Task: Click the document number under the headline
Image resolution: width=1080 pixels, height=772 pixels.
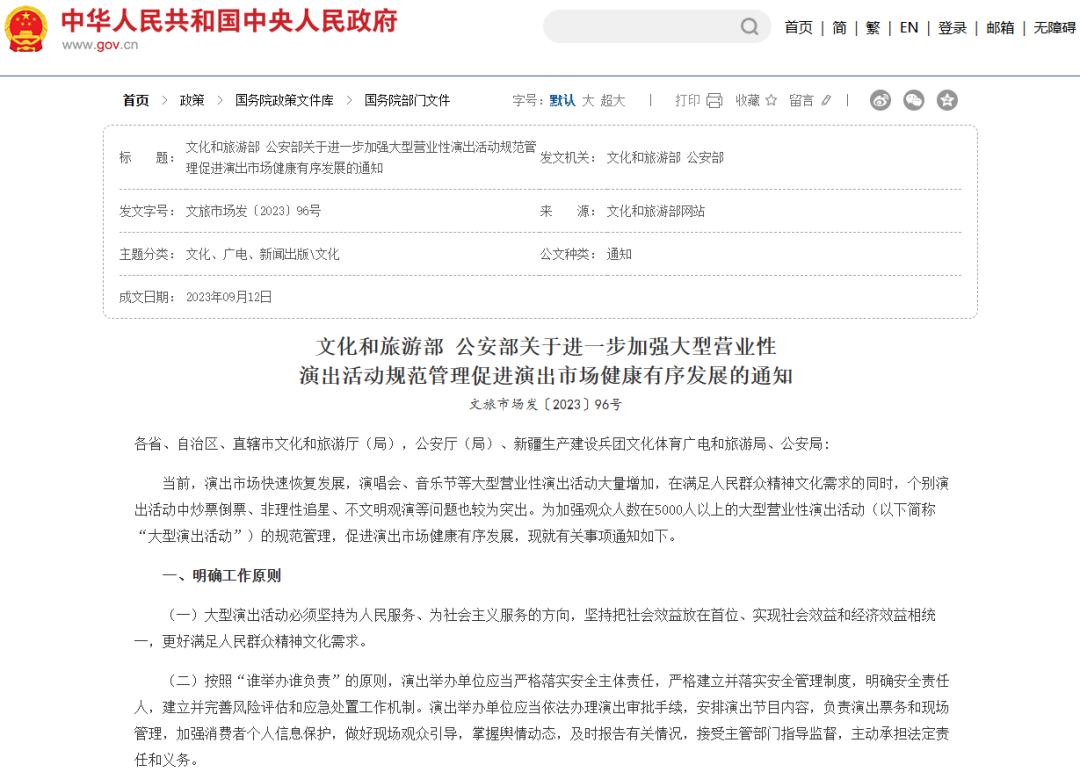Action: (x=546, y=404)
